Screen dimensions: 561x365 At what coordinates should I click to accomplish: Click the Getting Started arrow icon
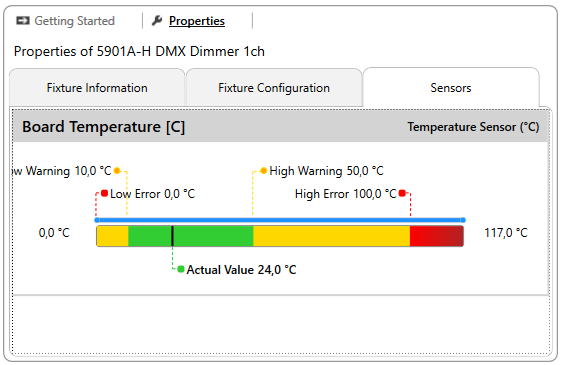click(23, 21)
